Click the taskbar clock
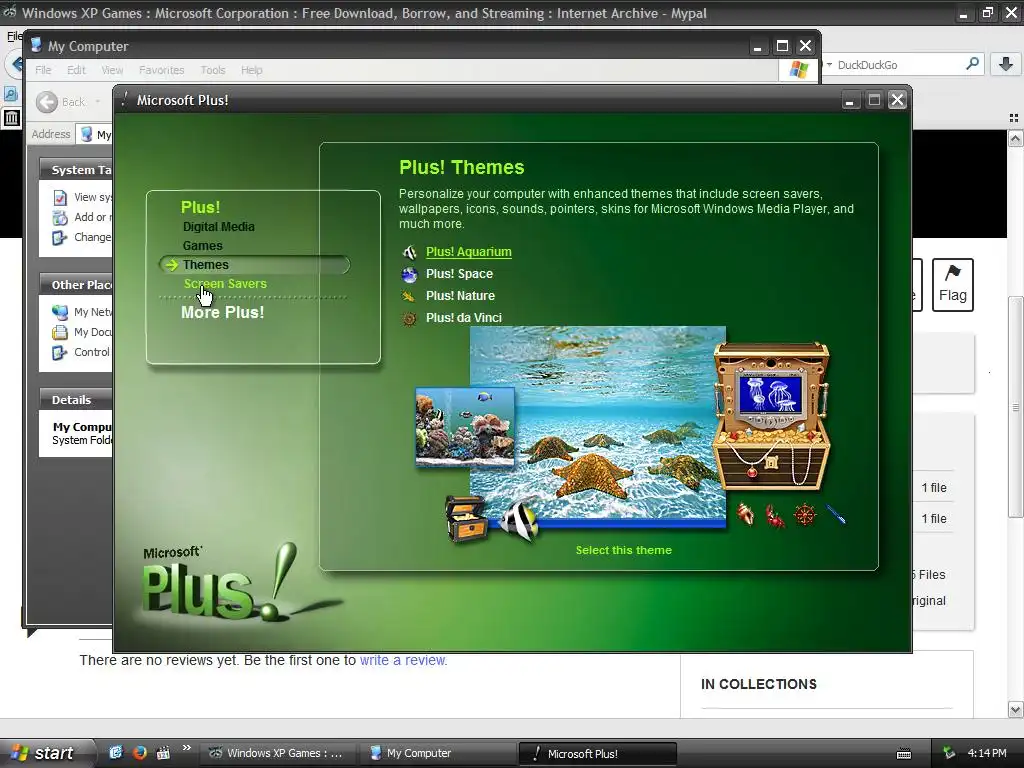 pos(987,753)
